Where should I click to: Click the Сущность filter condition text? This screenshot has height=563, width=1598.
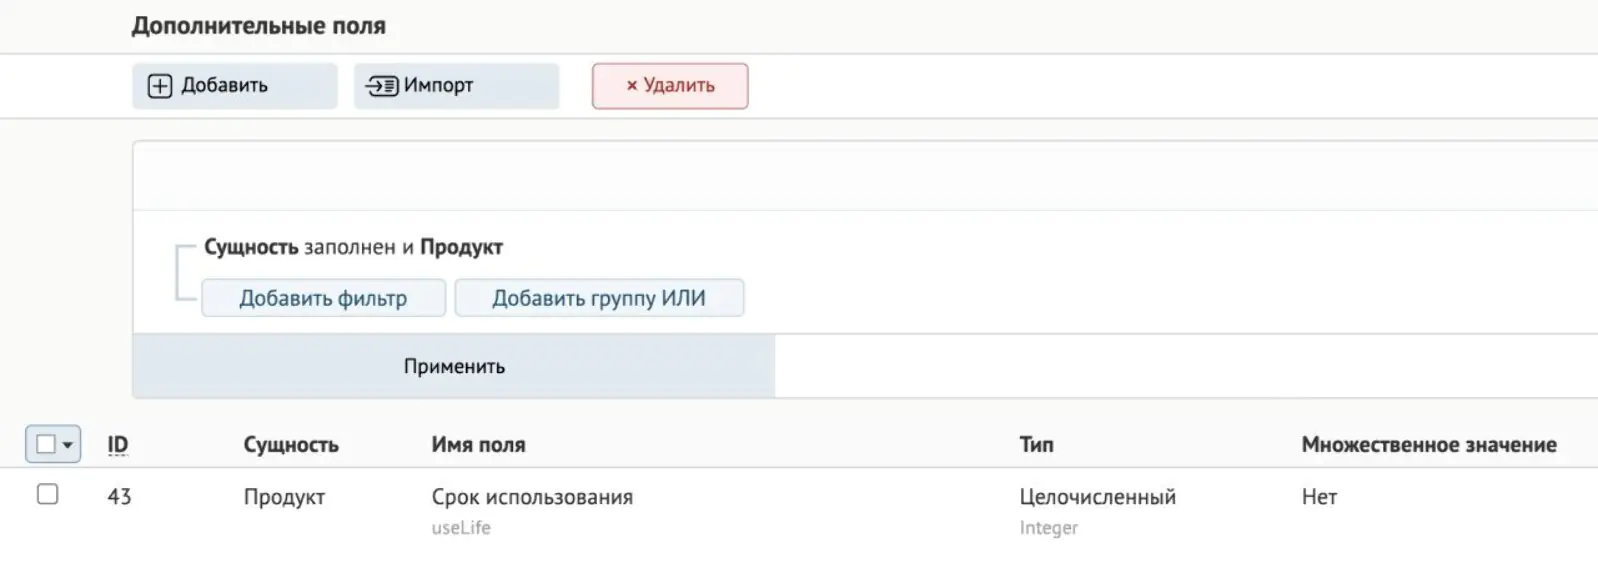coord(251,247)
